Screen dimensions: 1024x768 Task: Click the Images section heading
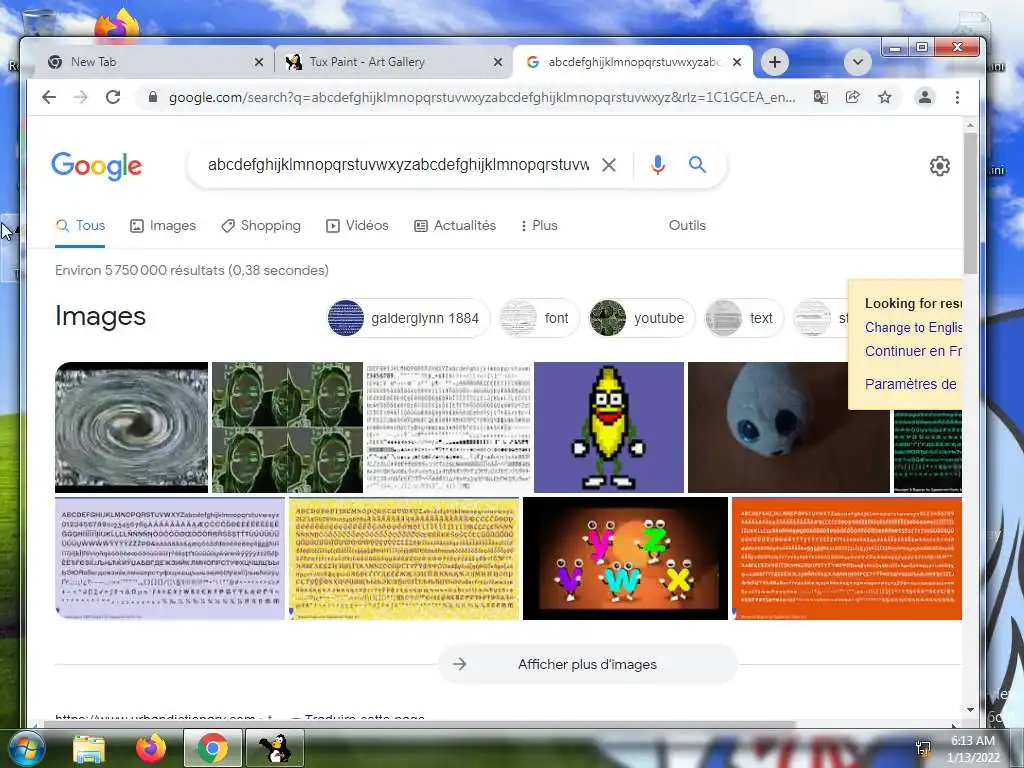click(101, 316)
